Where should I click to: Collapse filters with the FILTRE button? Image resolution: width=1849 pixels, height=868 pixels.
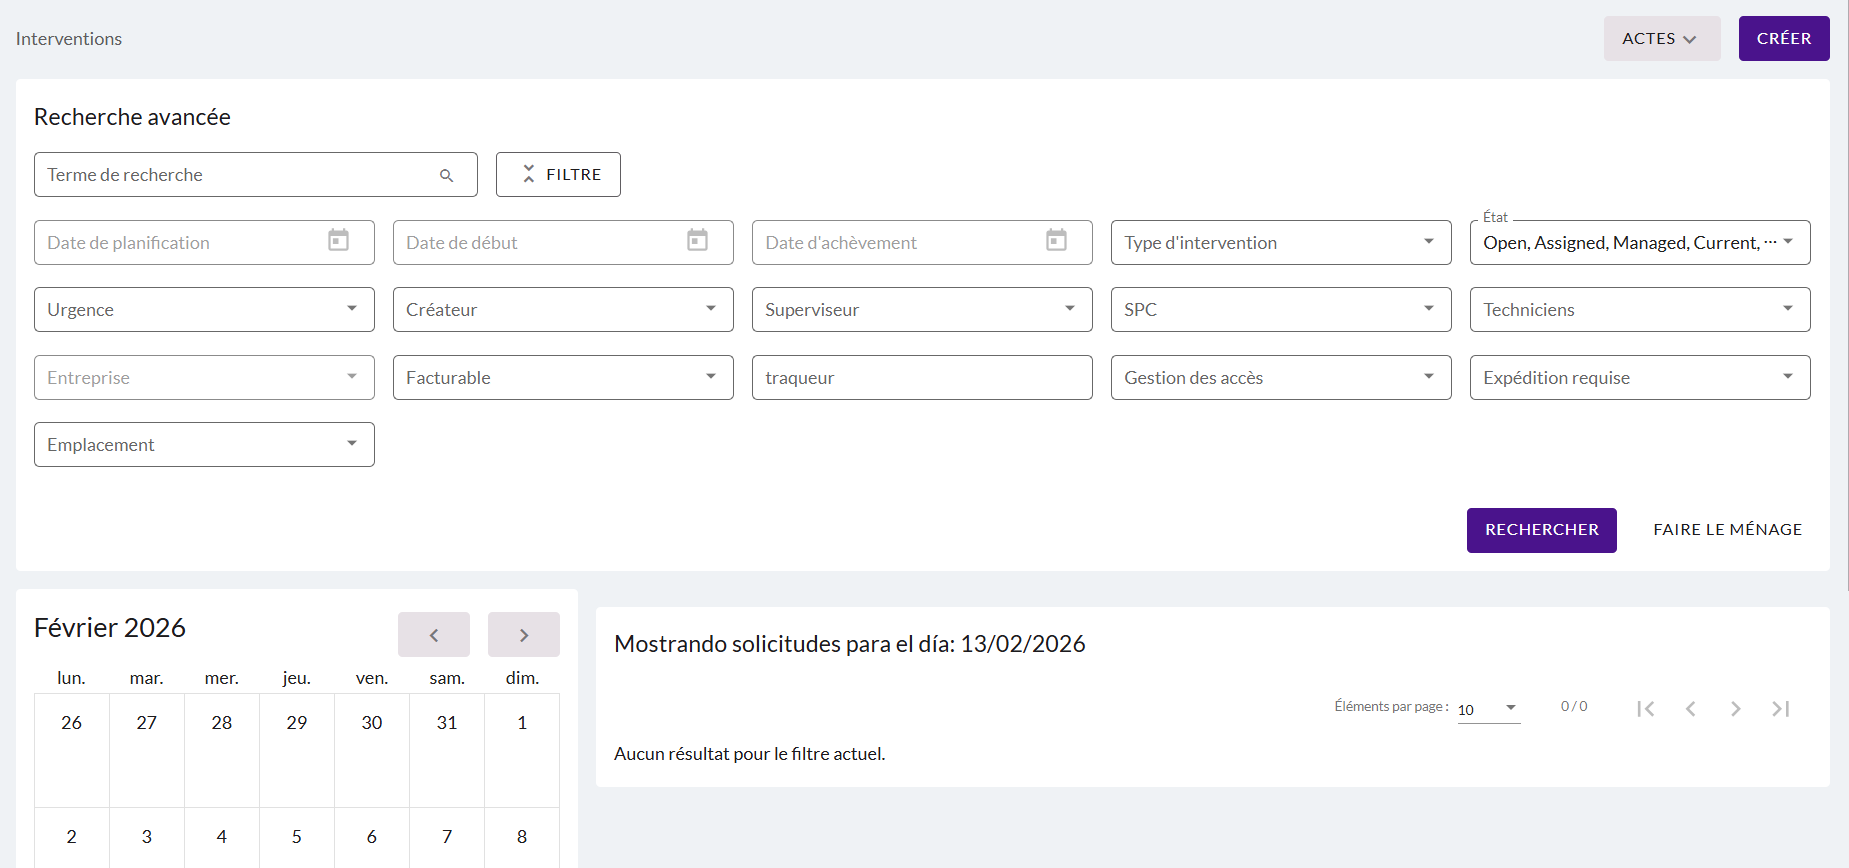tap(558, 175)
